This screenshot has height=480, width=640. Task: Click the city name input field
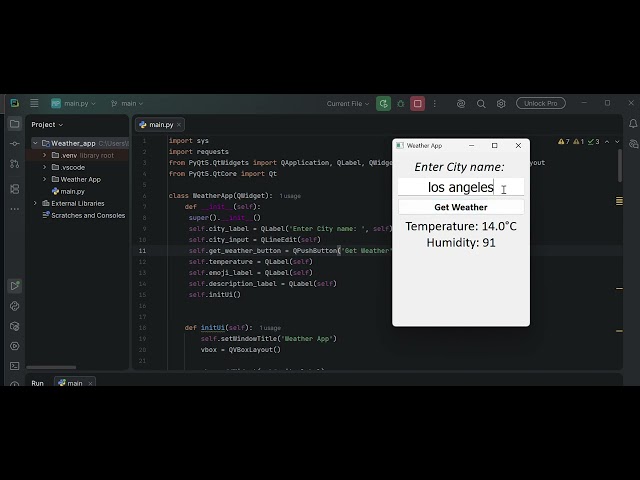pos(461,187)
